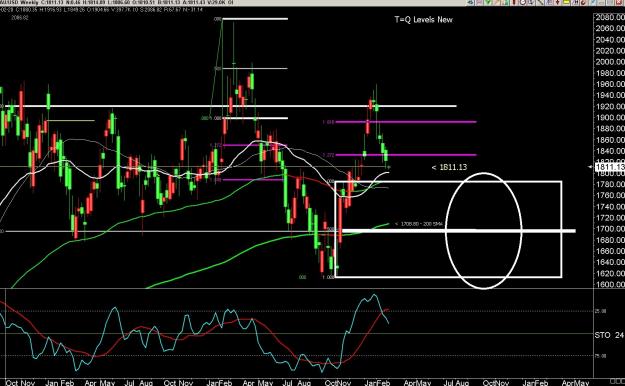Screen dimensions: 625x386
Task: Click the 1860.00 price axis label
Action: pyautogui.click(x=610, y=140)
